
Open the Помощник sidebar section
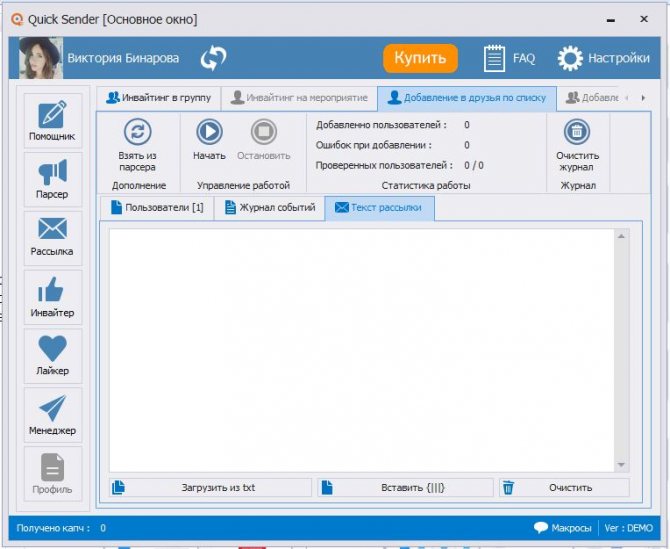tap(53, 121)
